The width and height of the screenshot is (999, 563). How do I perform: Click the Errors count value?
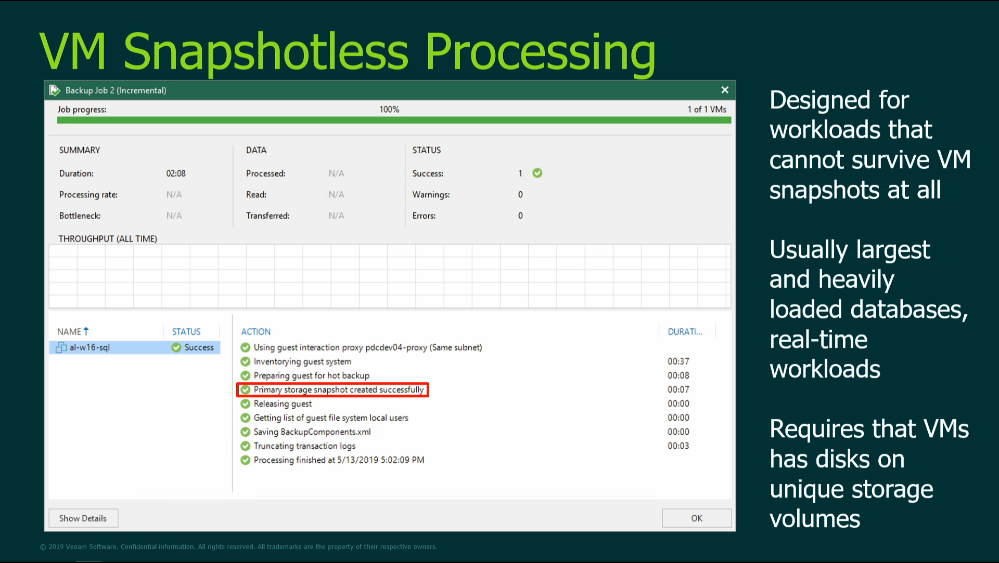coord(520,215)
